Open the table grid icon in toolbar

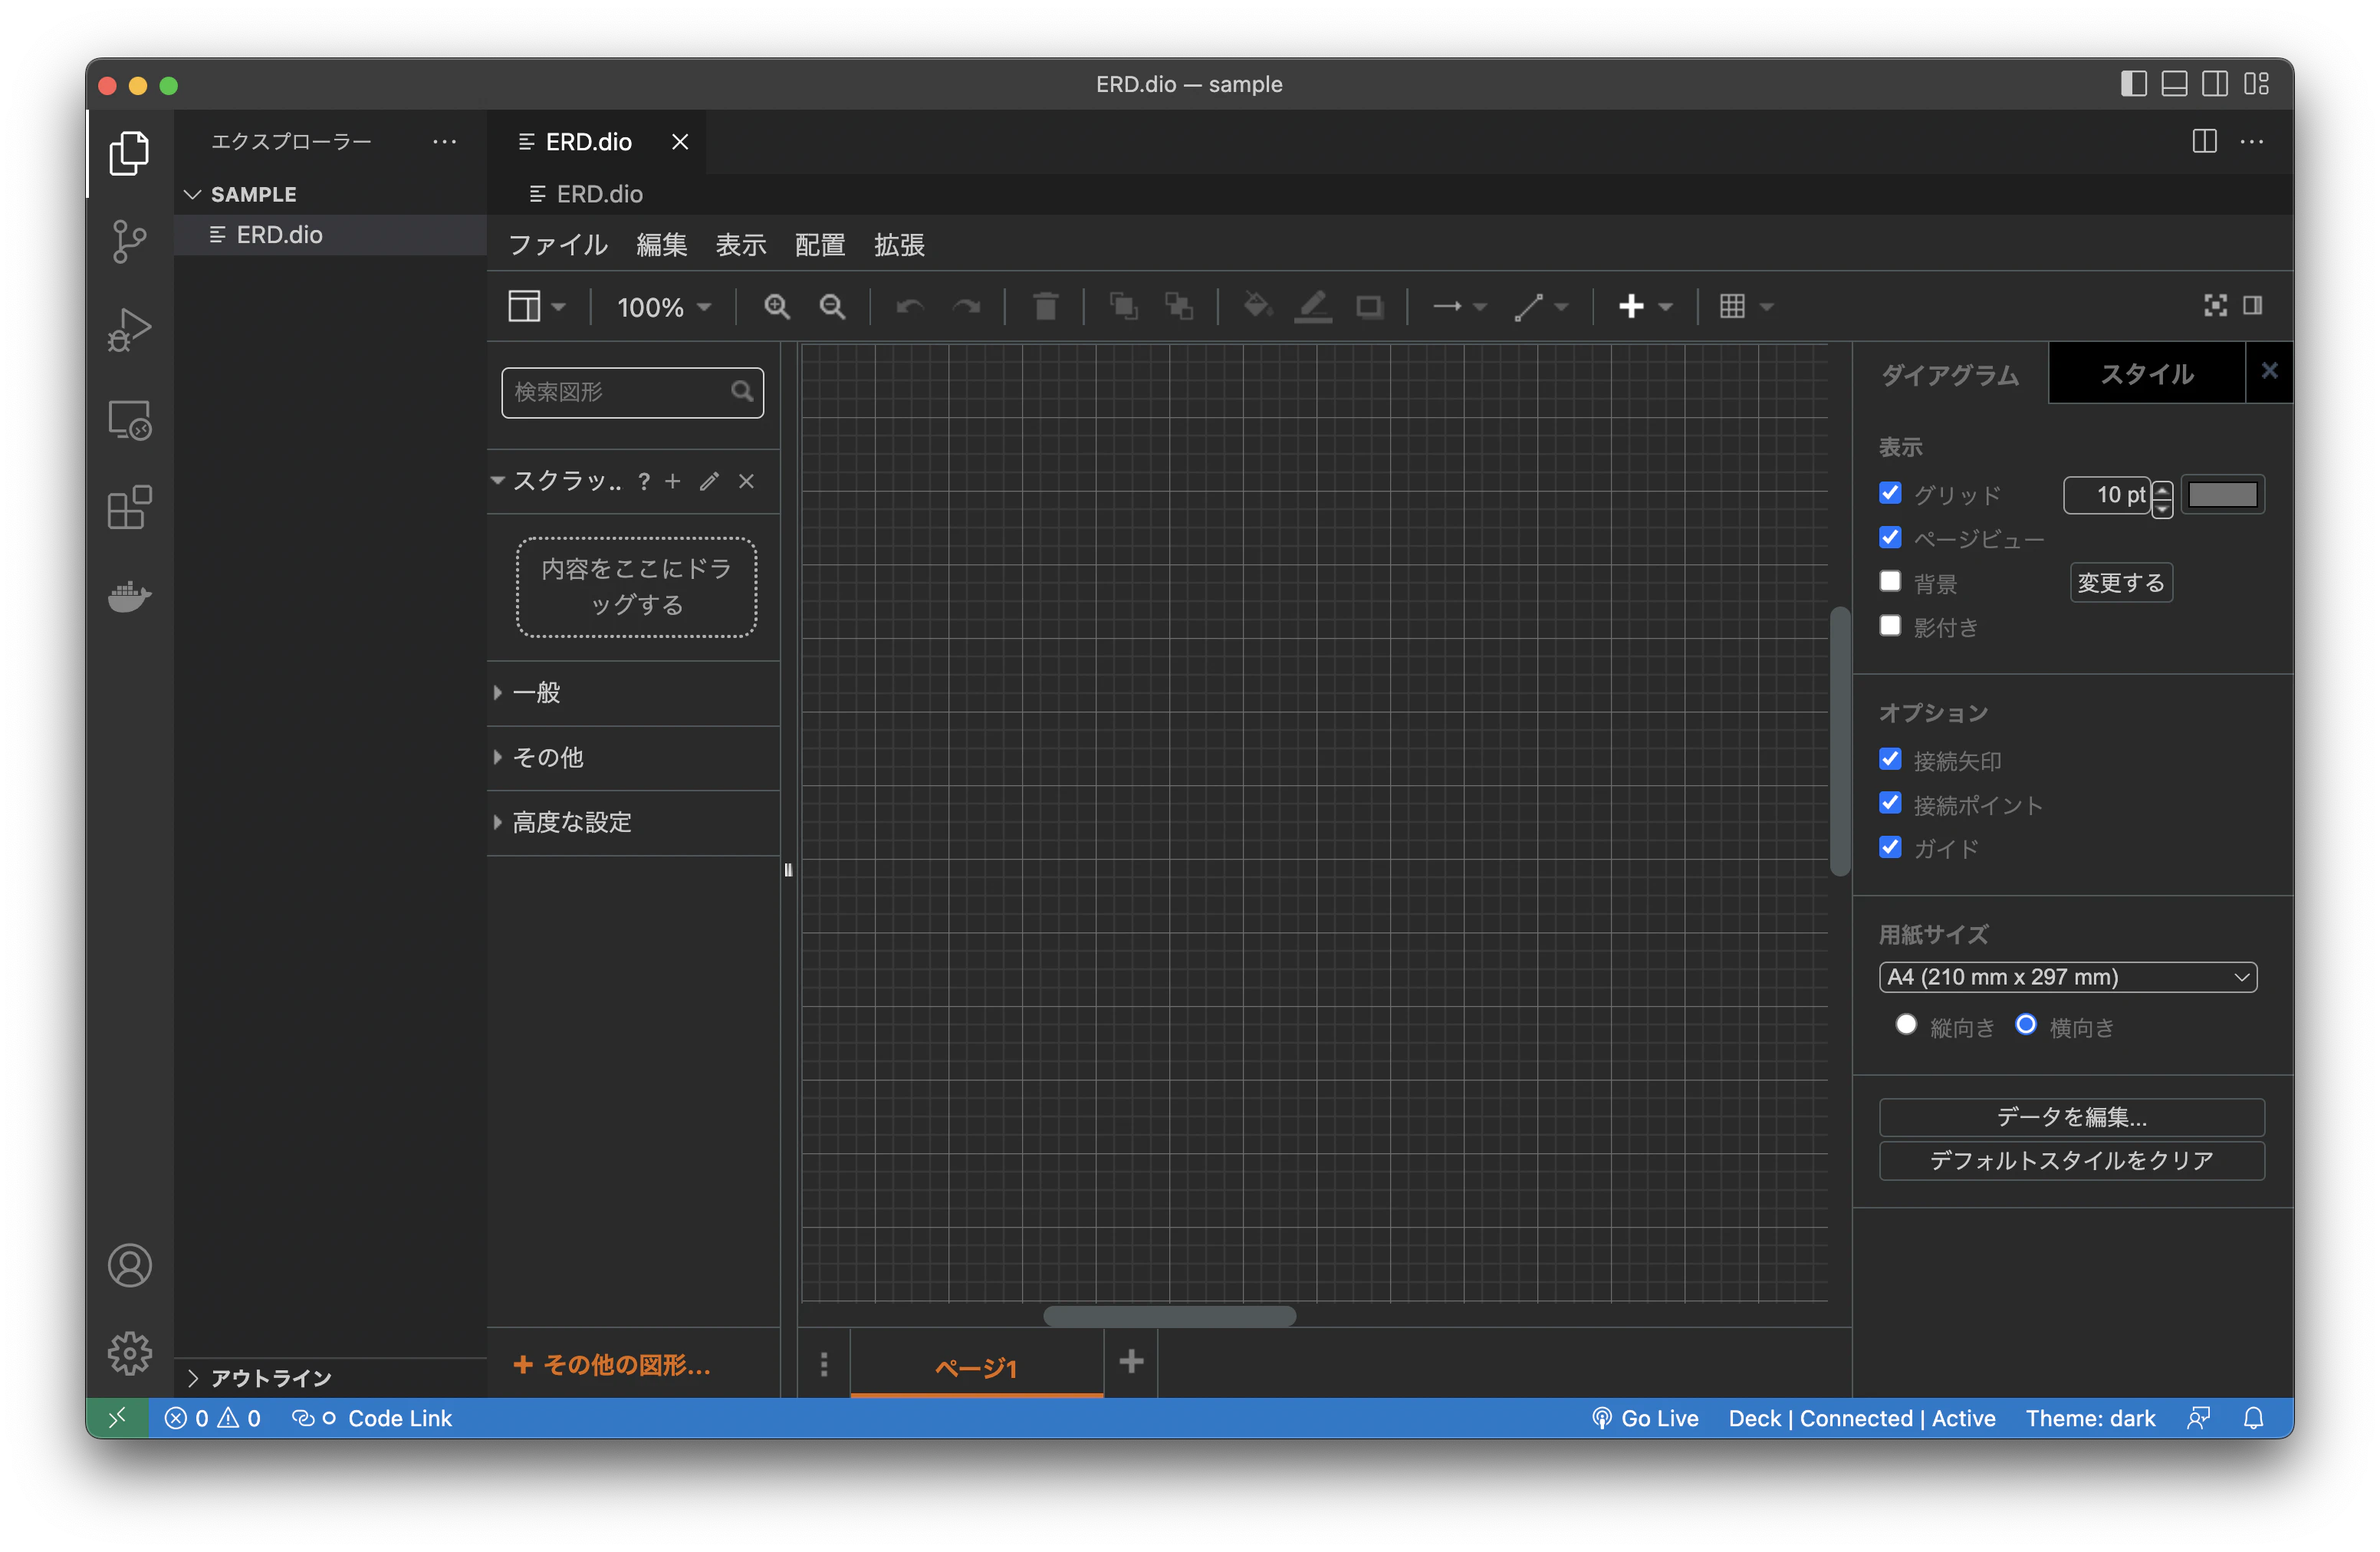click(1733, 307)
